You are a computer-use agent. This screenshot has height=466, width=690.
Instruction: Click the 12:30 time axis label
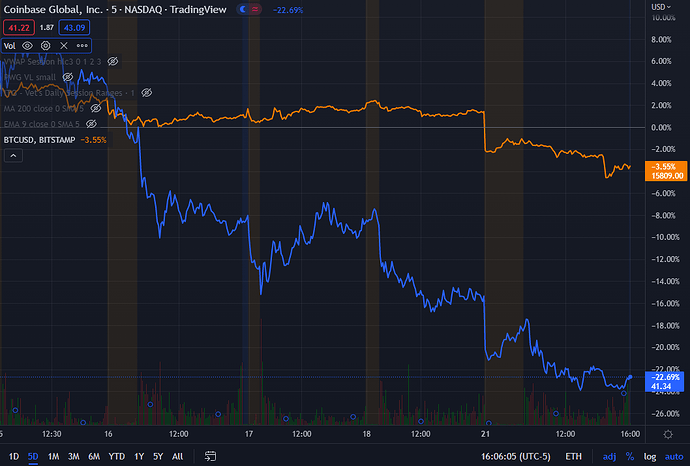coord(51,434)
